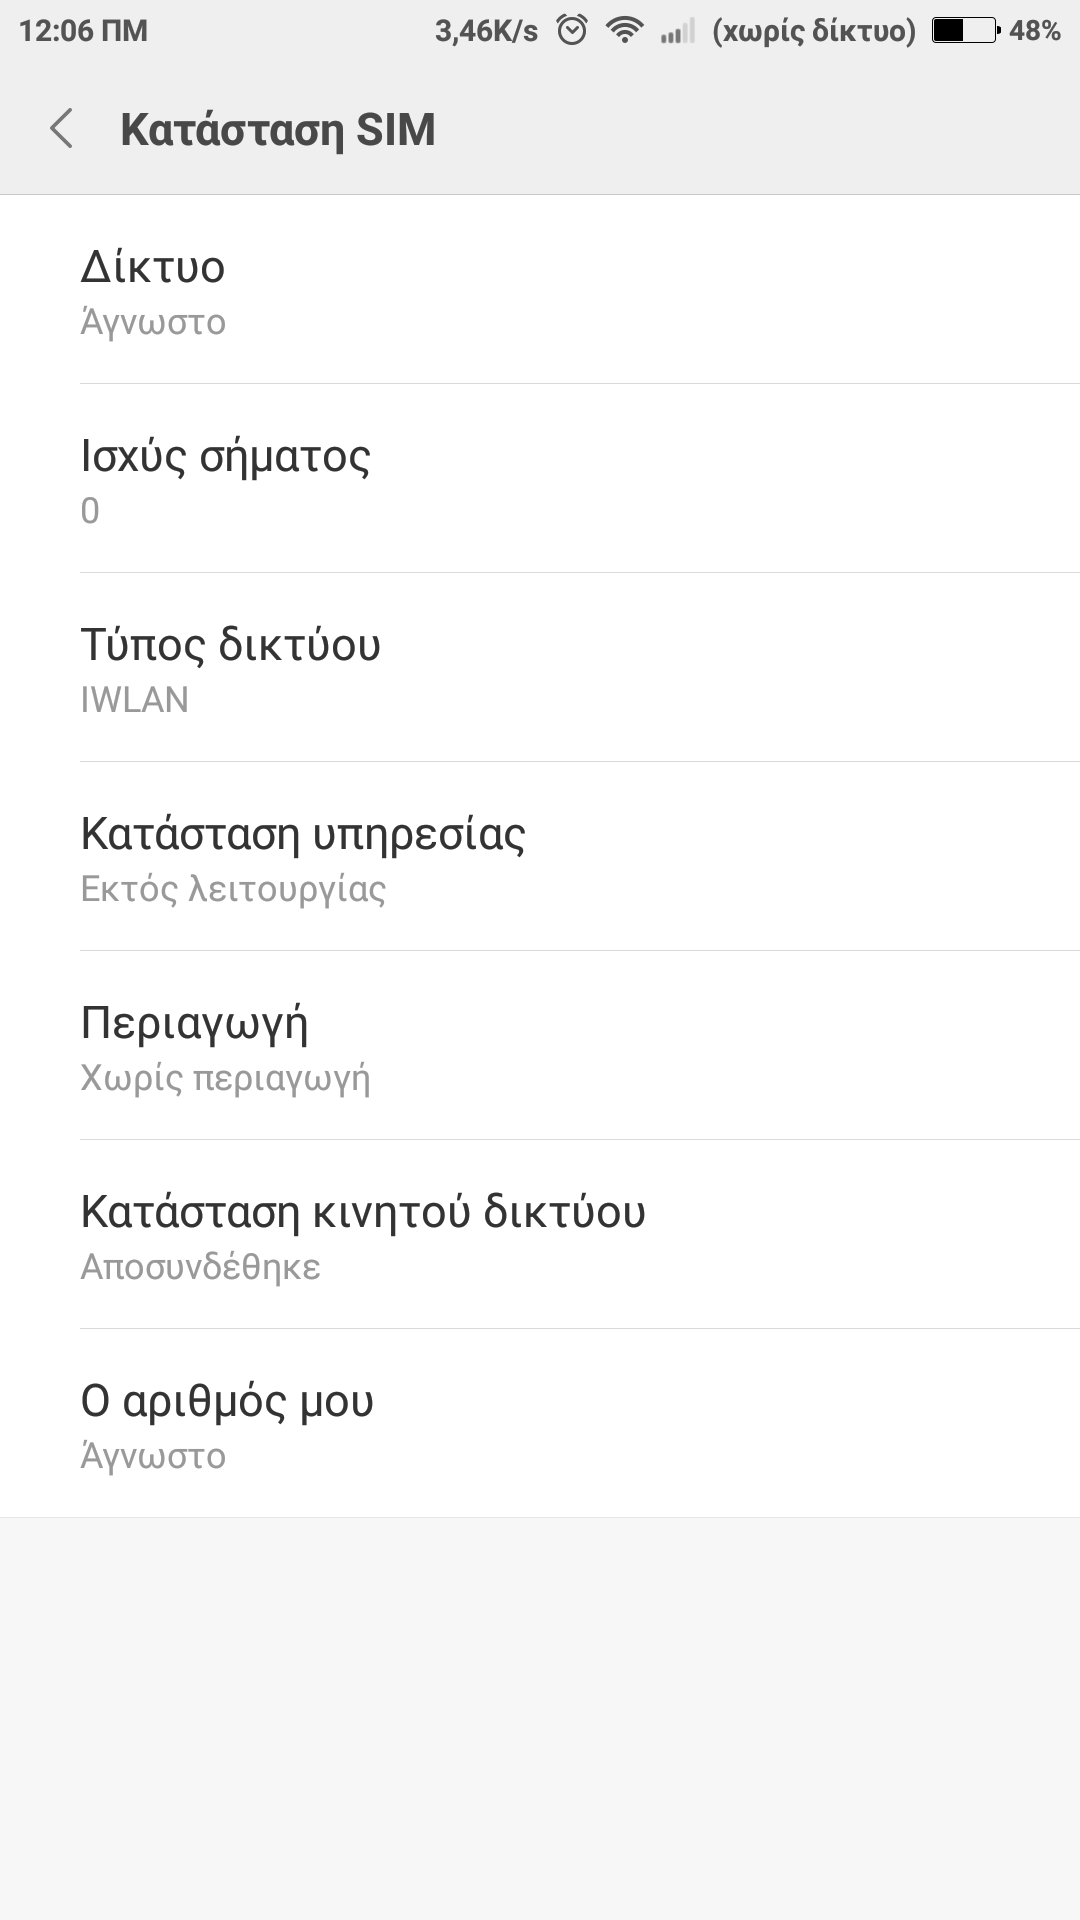Tap the Κατάσταση SIM page title
1080x1920 pixels.
[278, 130]
